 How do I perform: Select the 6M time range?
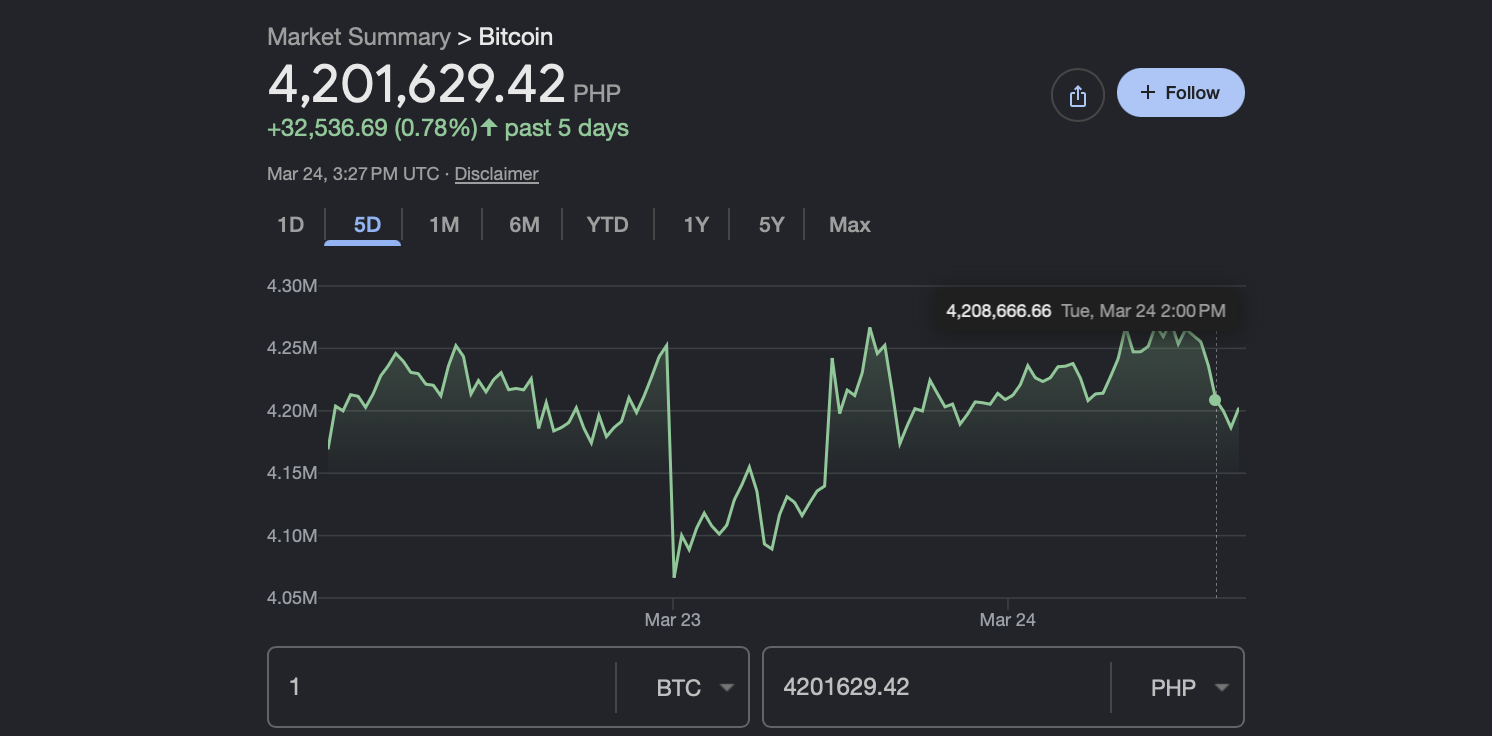[523, 224]
